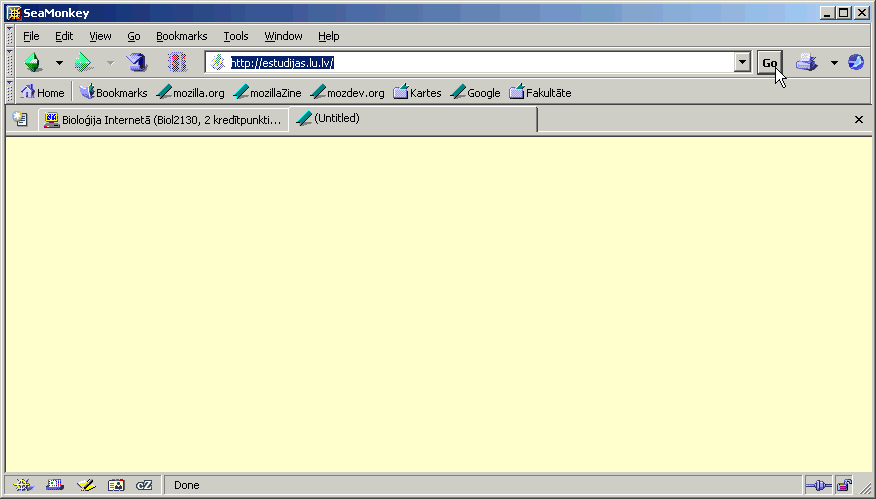Image resolution: width=876 pixels, height=499 pixels.
Task: Open Mail & Newsgroups status bar icon
Action: tap(55, 485)
